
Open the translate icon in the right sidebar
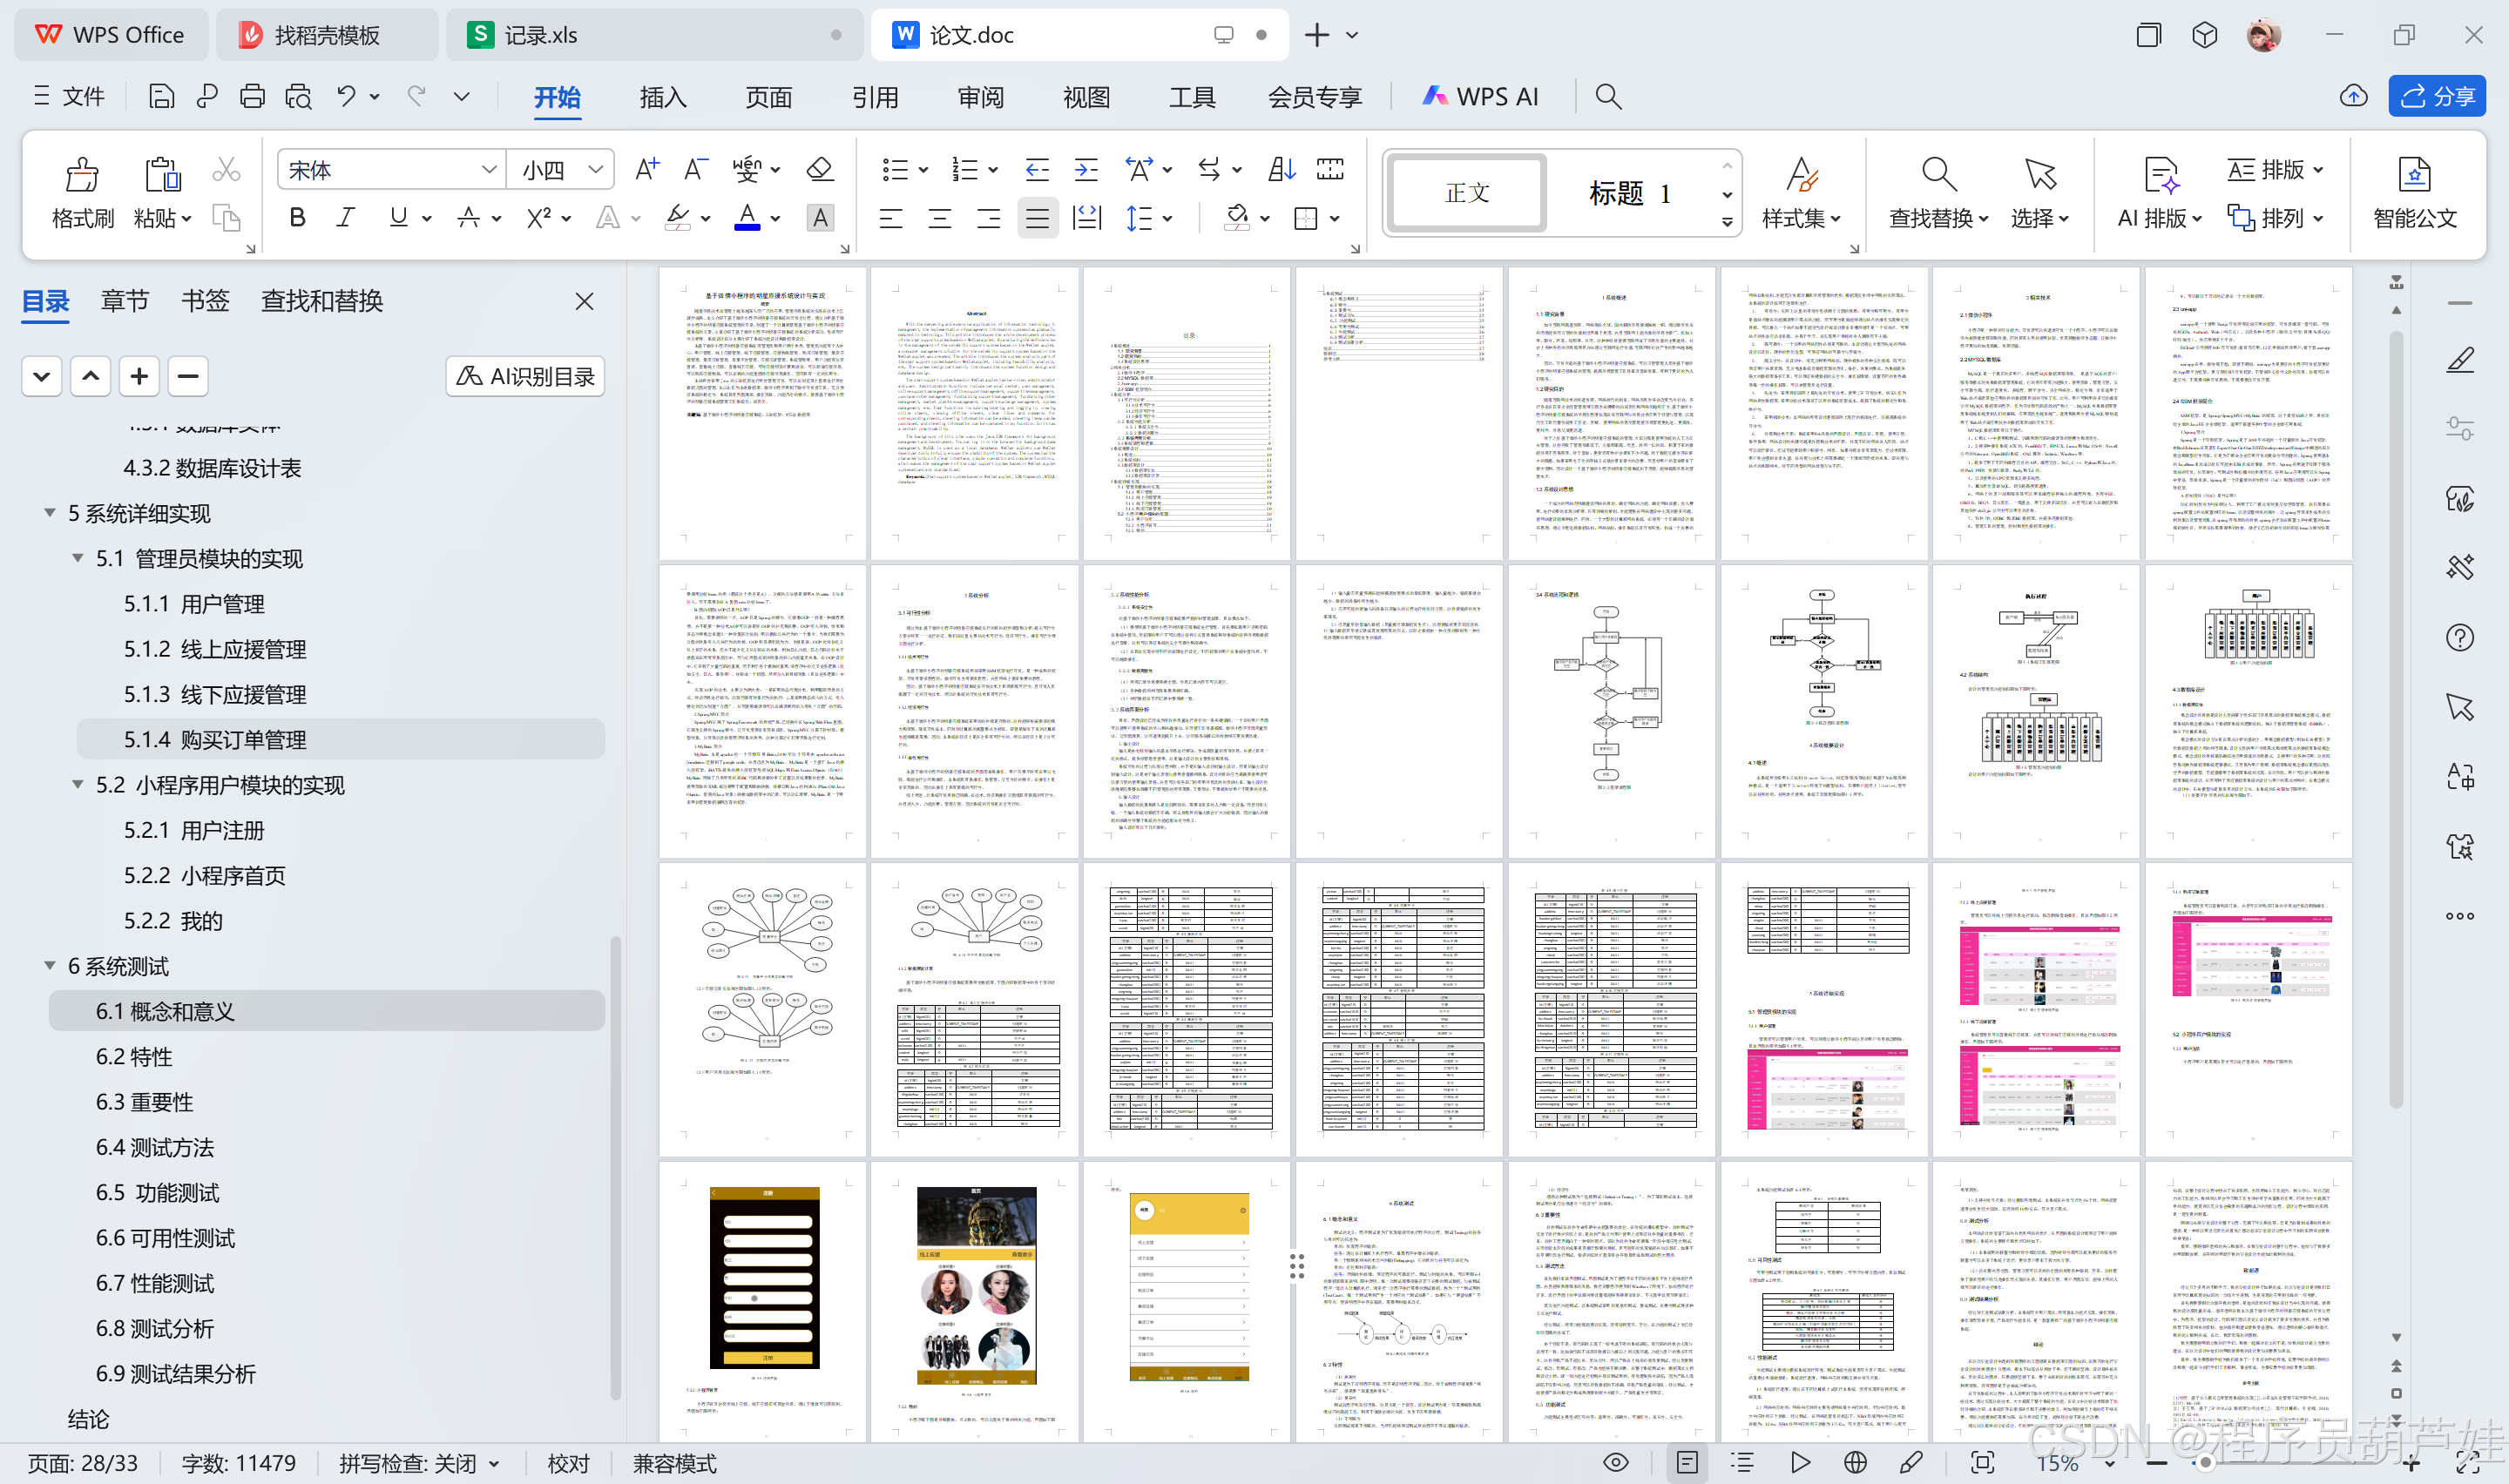coord(2460,777)
